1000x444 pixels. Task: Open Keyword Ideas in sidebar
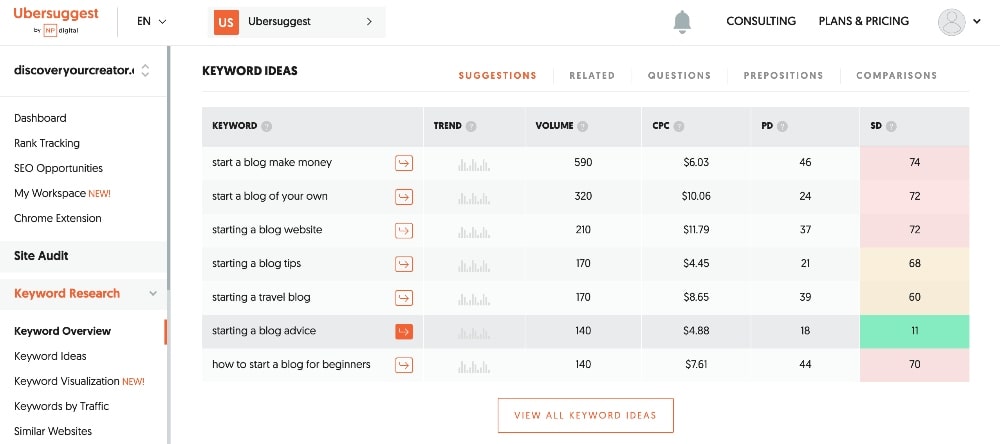click(x=50, y=356)
